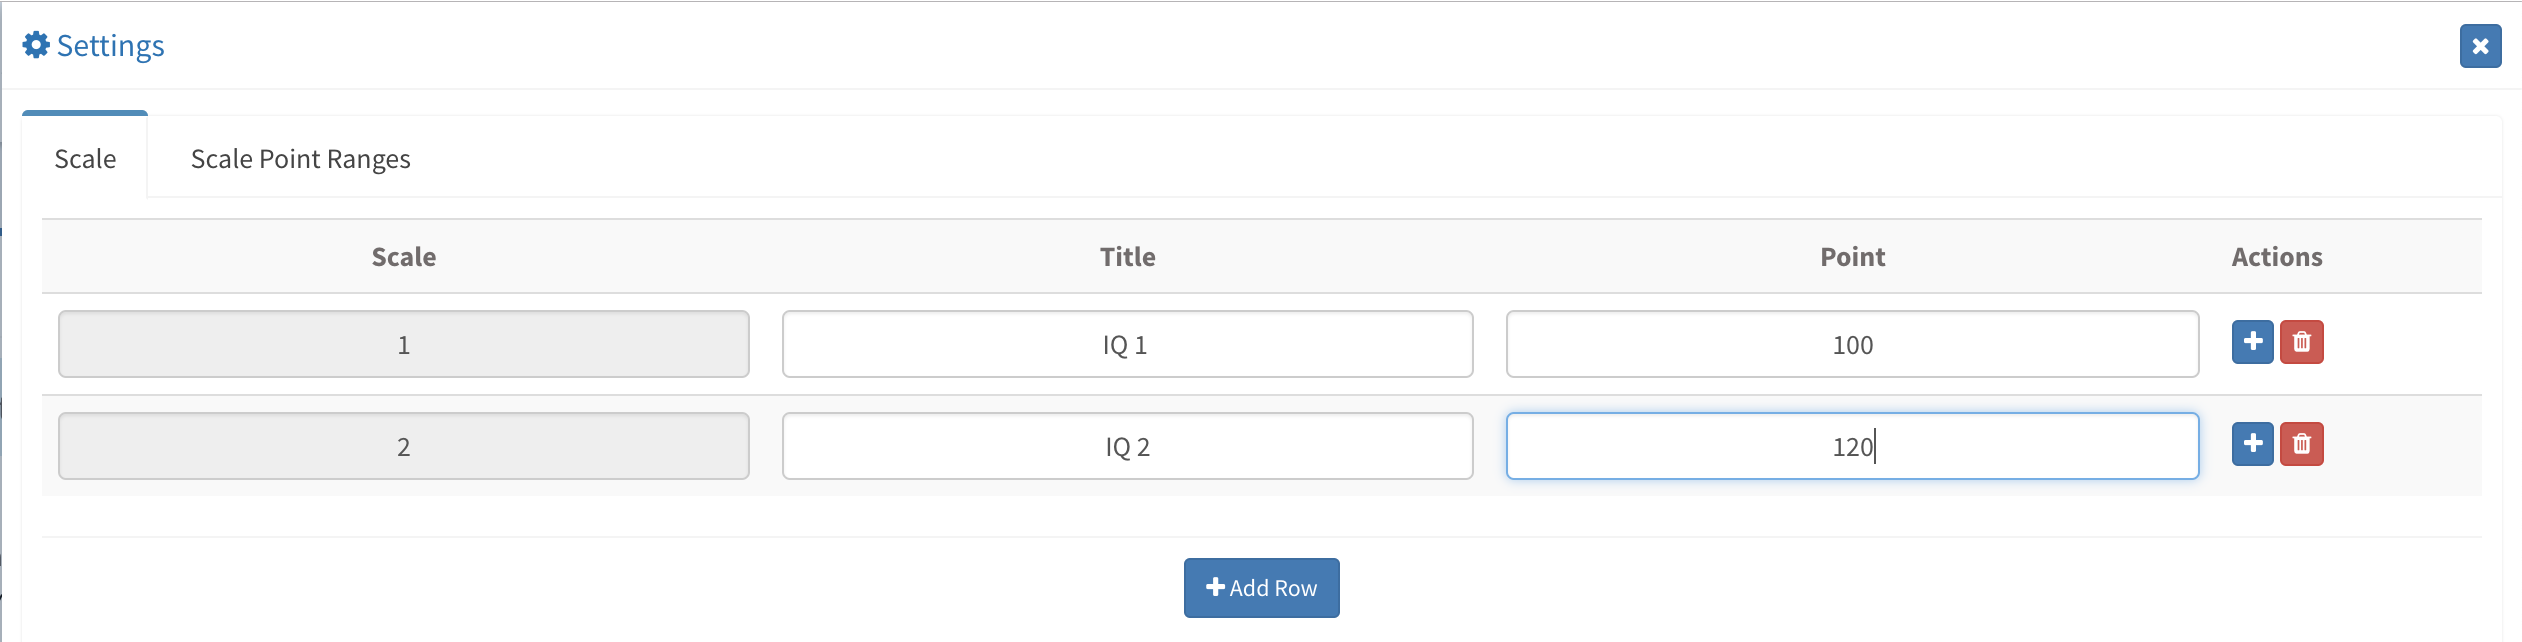Click the plus icon in row 1
This screenshot has width=2522, height=642.
pos(2252,342)
